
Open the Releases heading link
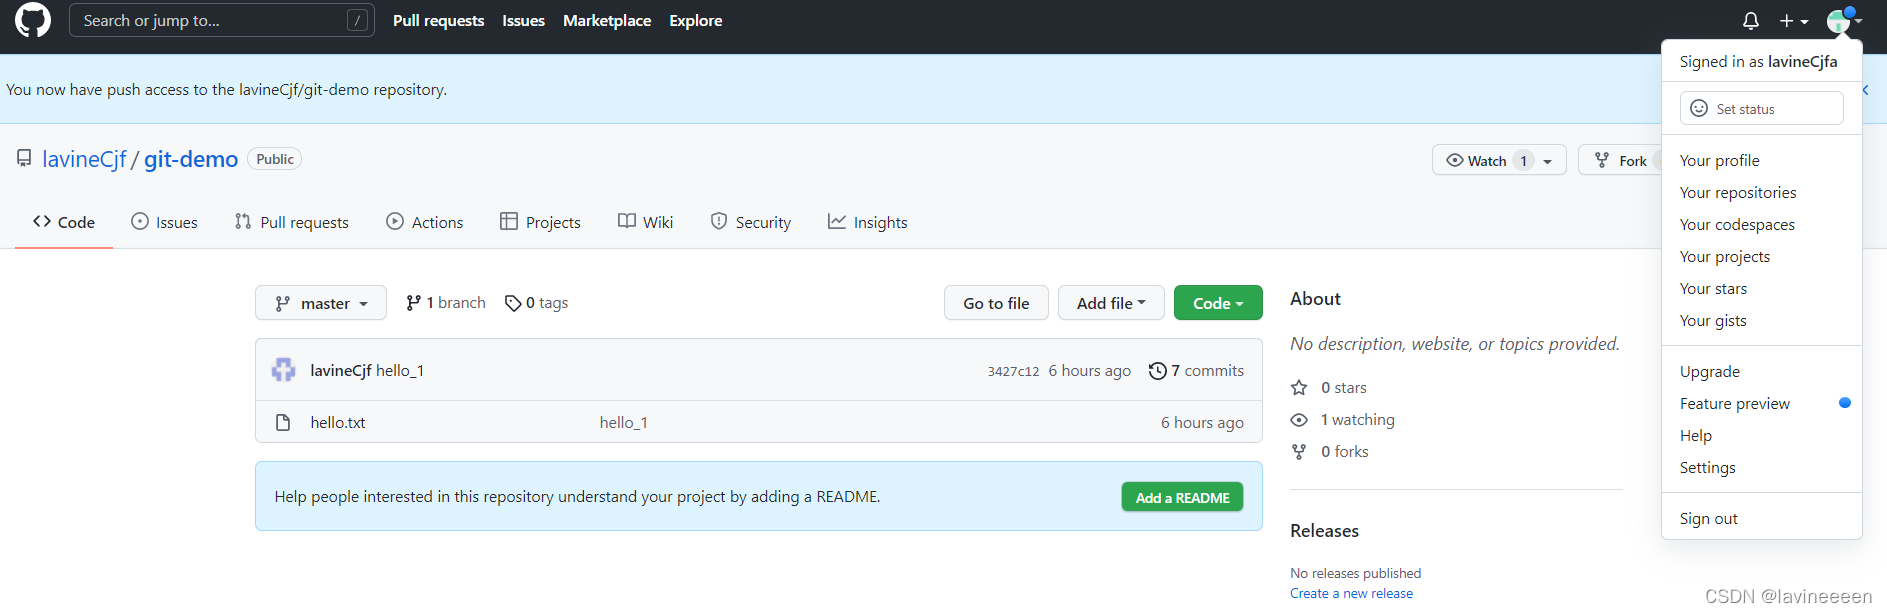(1324, 531)
